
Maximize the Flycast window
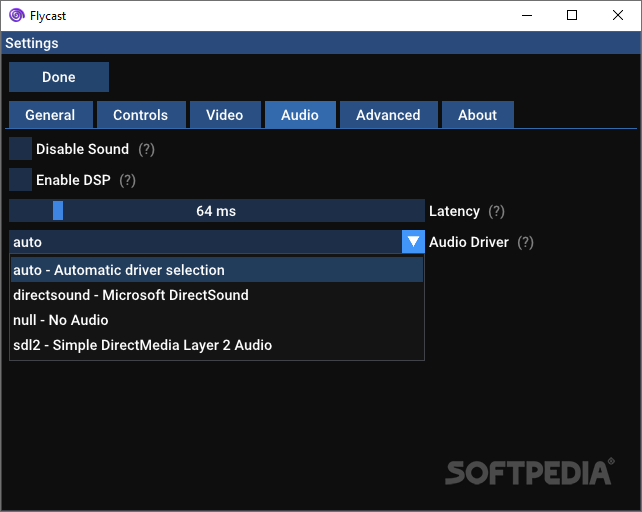pos(572,16)
